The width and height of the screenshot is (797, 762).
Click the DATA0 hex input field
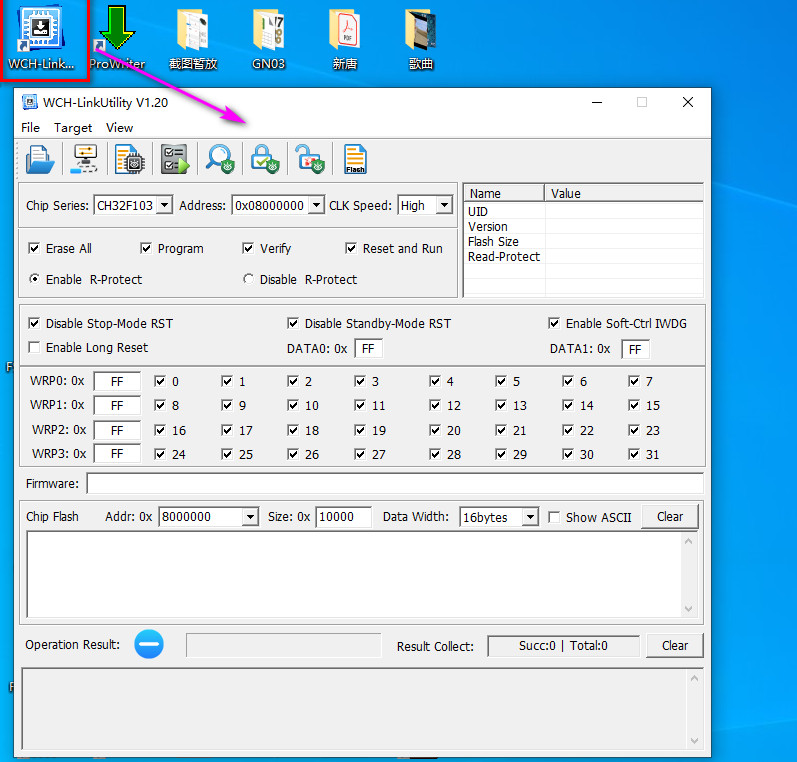point(369,349)
